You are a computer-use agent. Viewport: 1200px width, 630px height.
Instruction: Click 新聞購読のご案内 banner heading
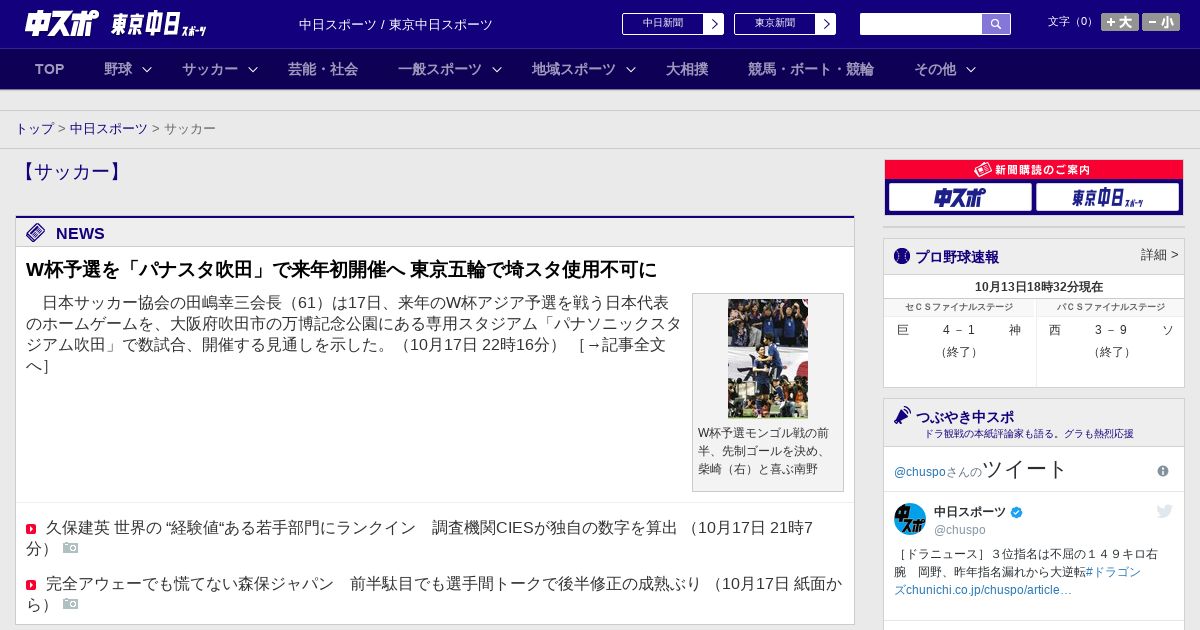click(1034, 170)
